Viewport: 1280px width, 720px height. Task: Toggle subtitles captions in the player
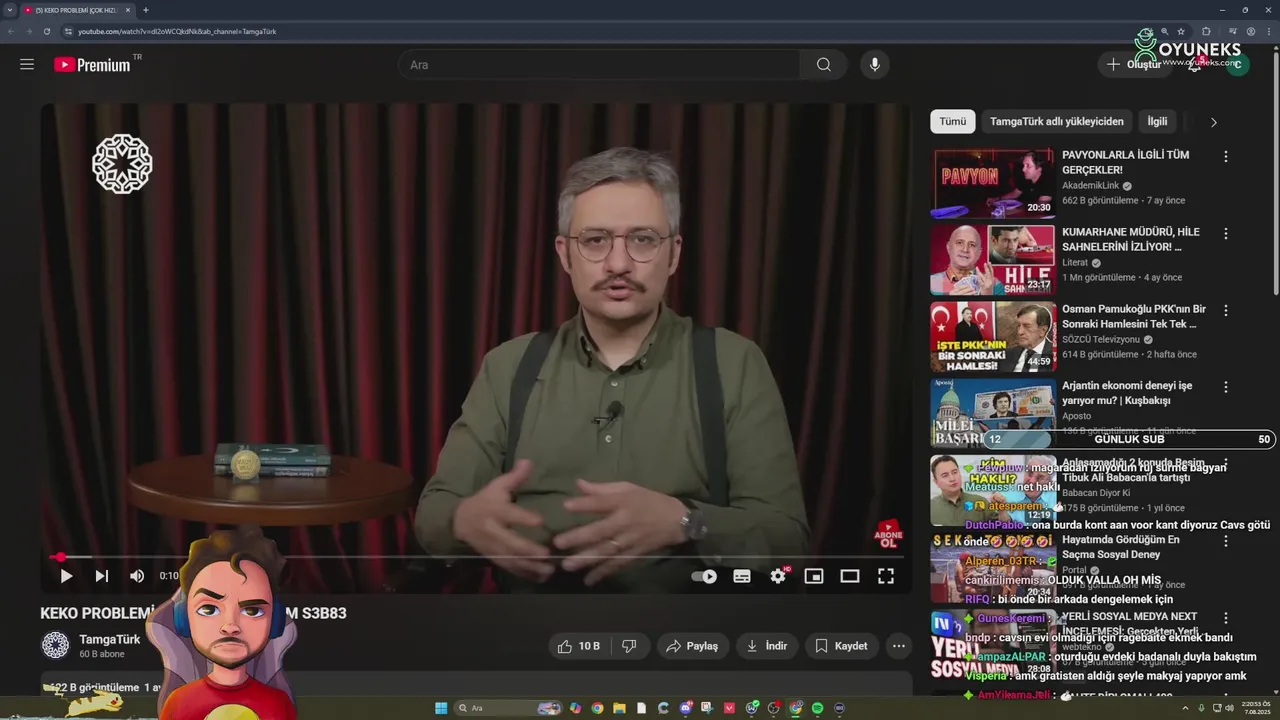click(742, 576)
